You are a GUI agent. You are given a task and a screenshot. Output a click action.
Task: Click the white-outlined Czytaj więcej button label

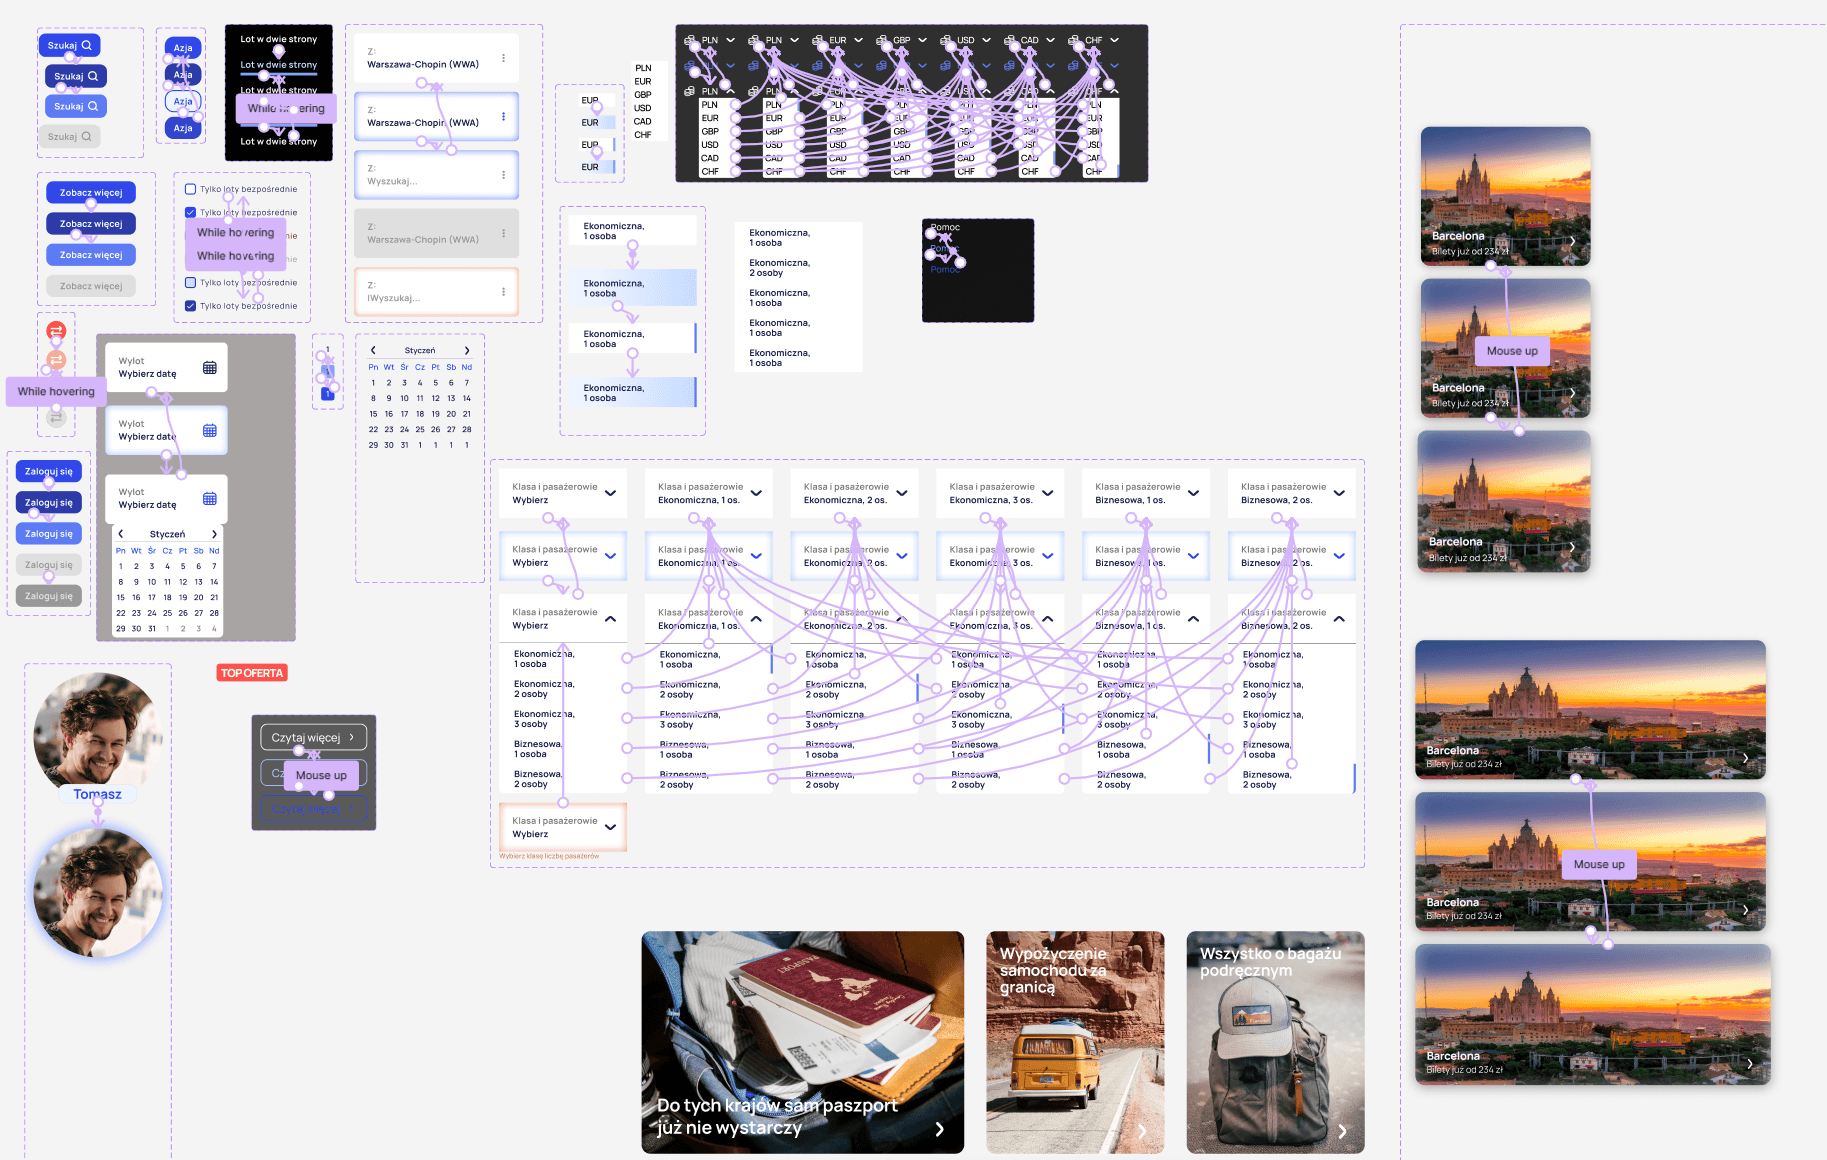click(x=306, y=738)
